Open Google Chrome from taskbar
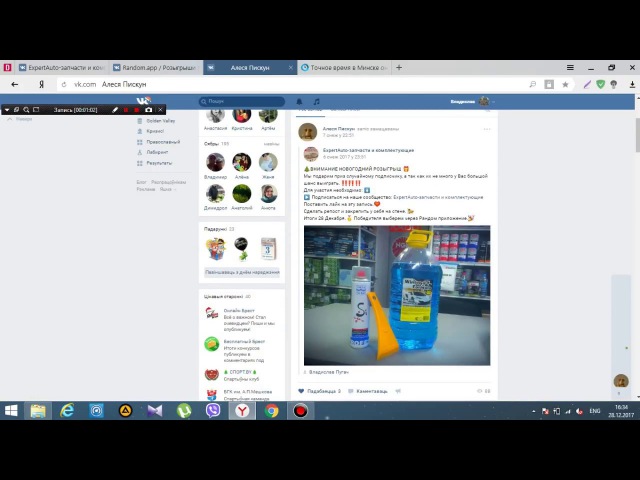The height and width of the screenshot is (480, 640). (x=271, y=411)
